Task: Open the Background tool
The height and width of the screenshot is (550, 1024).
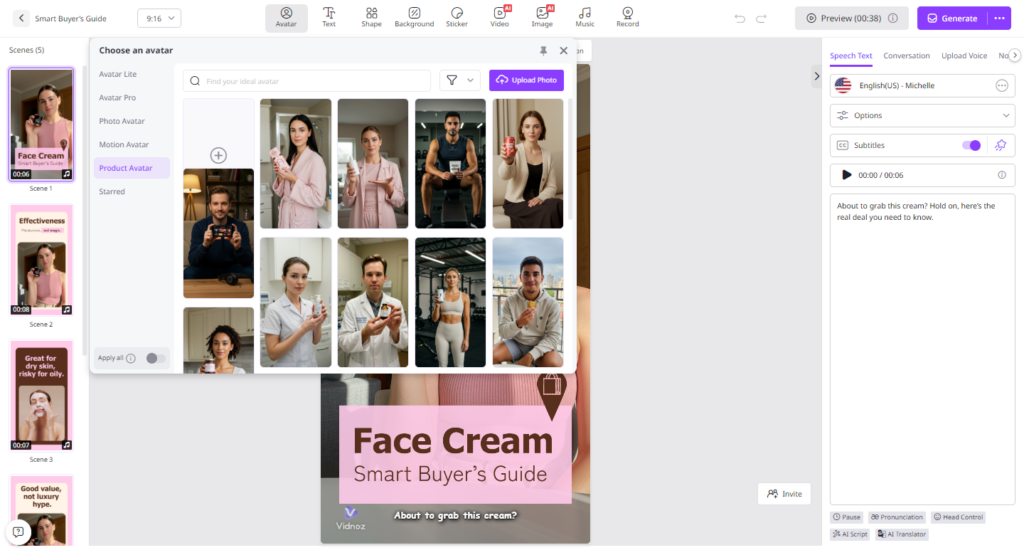Action: pos(414,18)
